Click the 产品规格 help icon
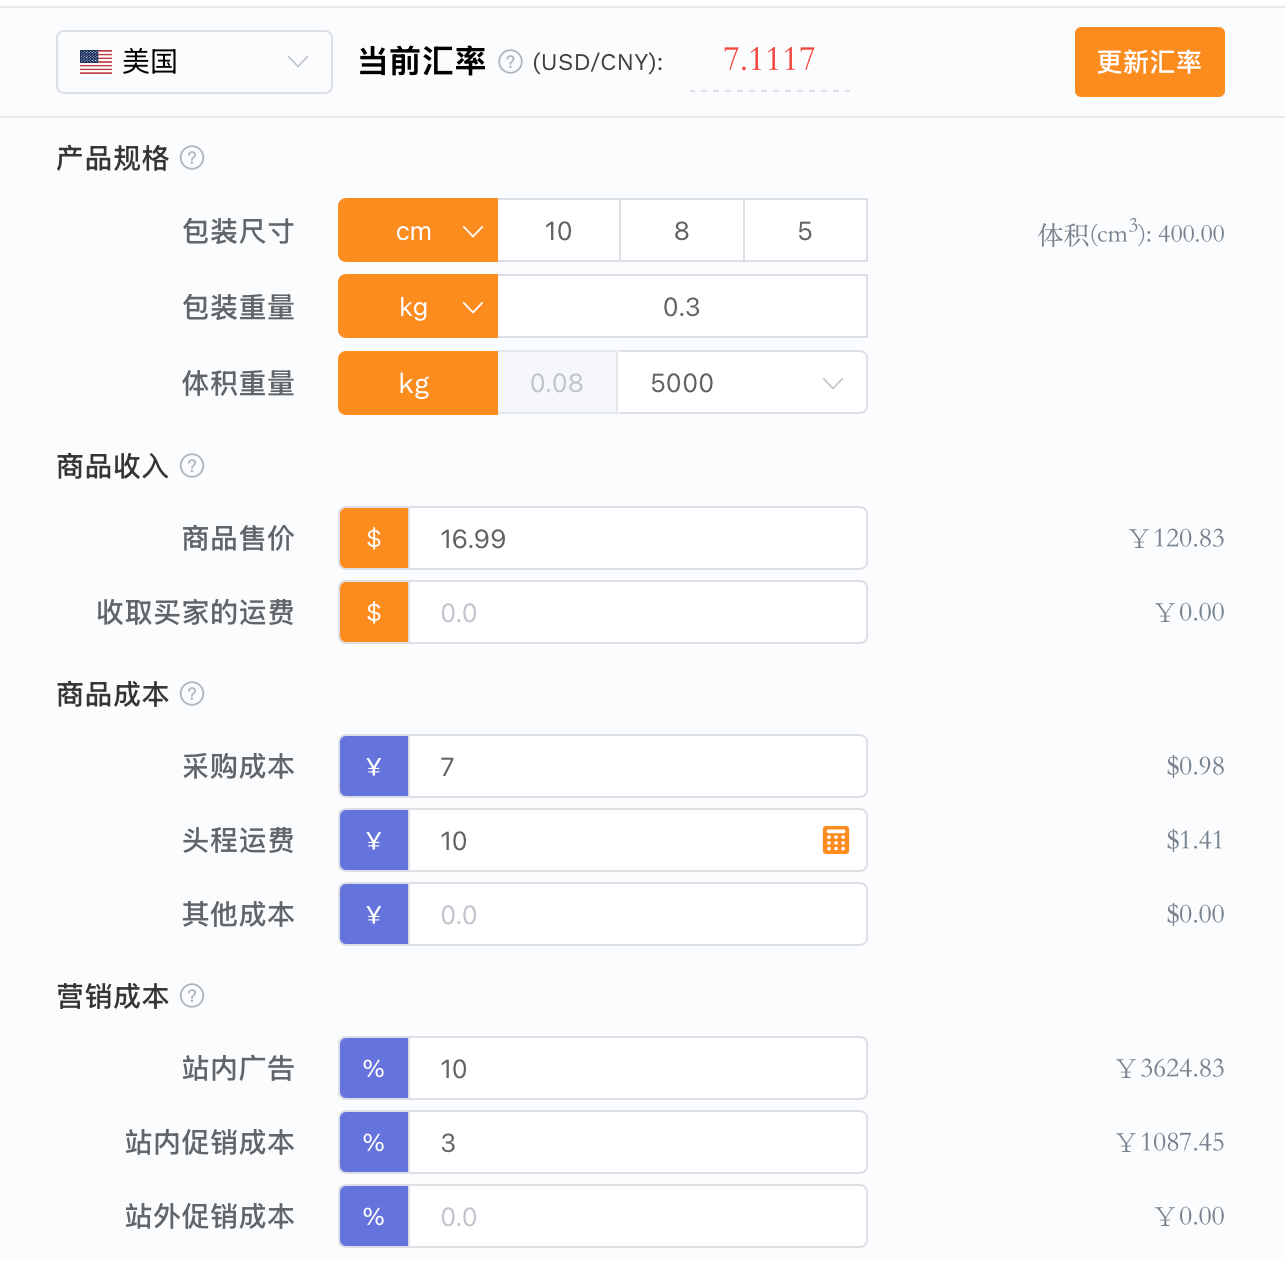This screenshot has height=1262, width=1286. click(x=192, y=158)
